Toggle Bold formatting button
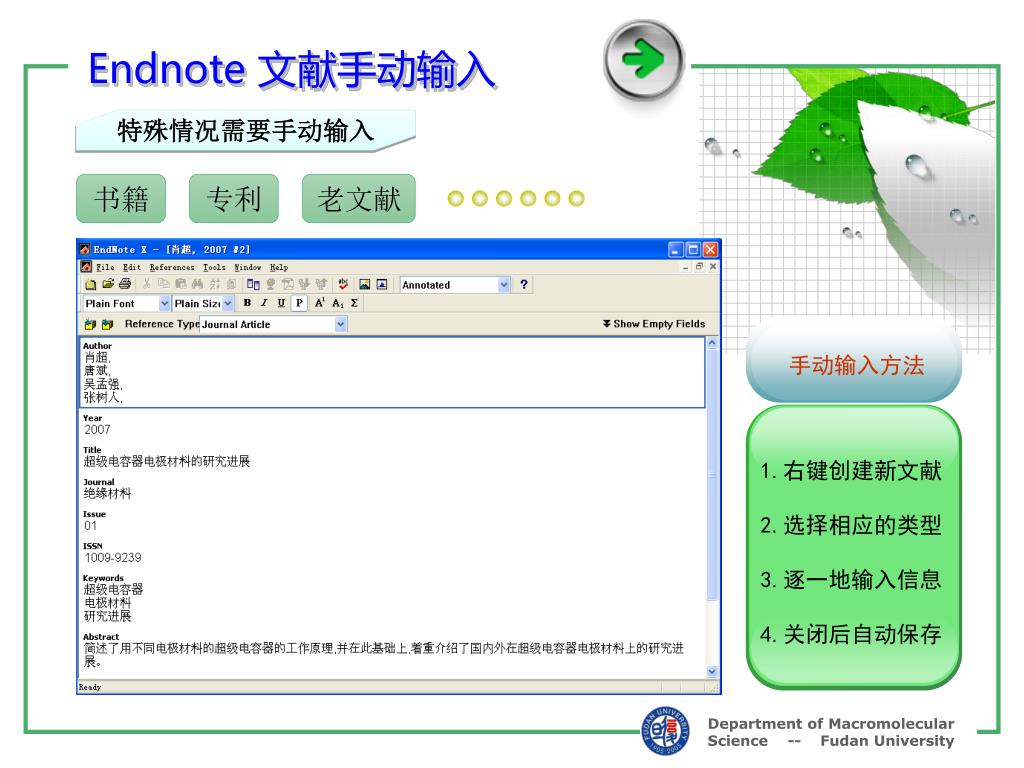Viewport: 1024px width, 768px height. (x=247, y=302)
